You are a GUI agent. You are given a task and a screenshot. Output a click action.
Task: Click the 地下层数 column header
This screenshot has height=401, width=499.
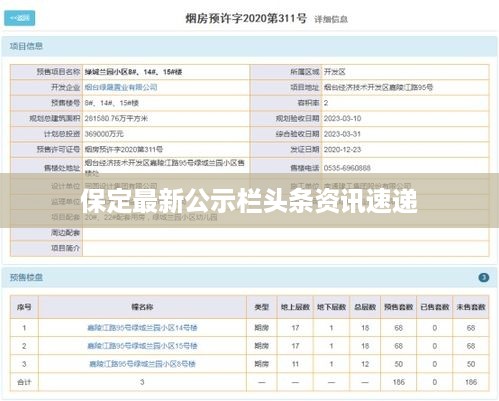click(331, 307)
